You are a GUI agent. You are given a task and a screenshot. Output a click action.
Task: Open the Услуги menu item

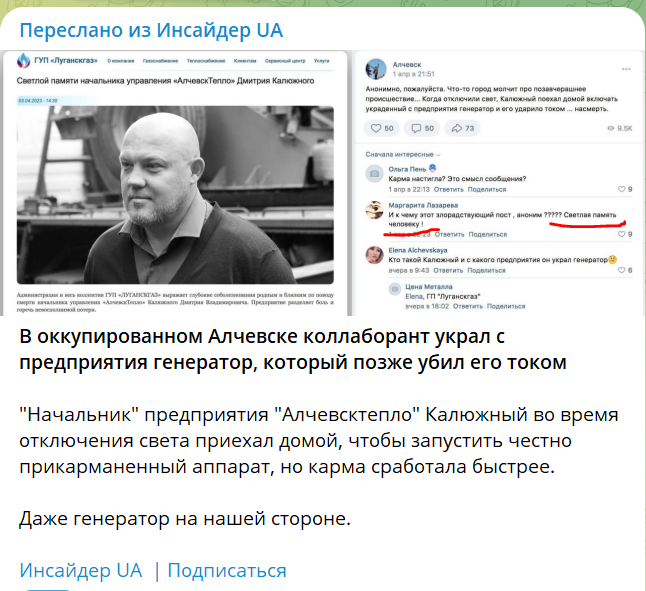point(321,61)
